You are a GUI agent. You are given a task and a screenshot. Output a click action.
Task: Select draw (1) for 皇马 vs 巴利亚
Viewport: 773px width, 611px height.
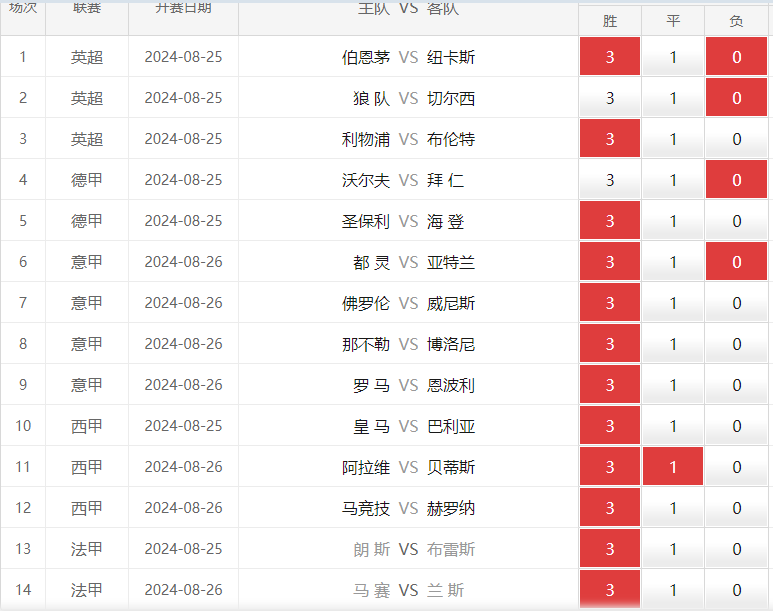673,425
